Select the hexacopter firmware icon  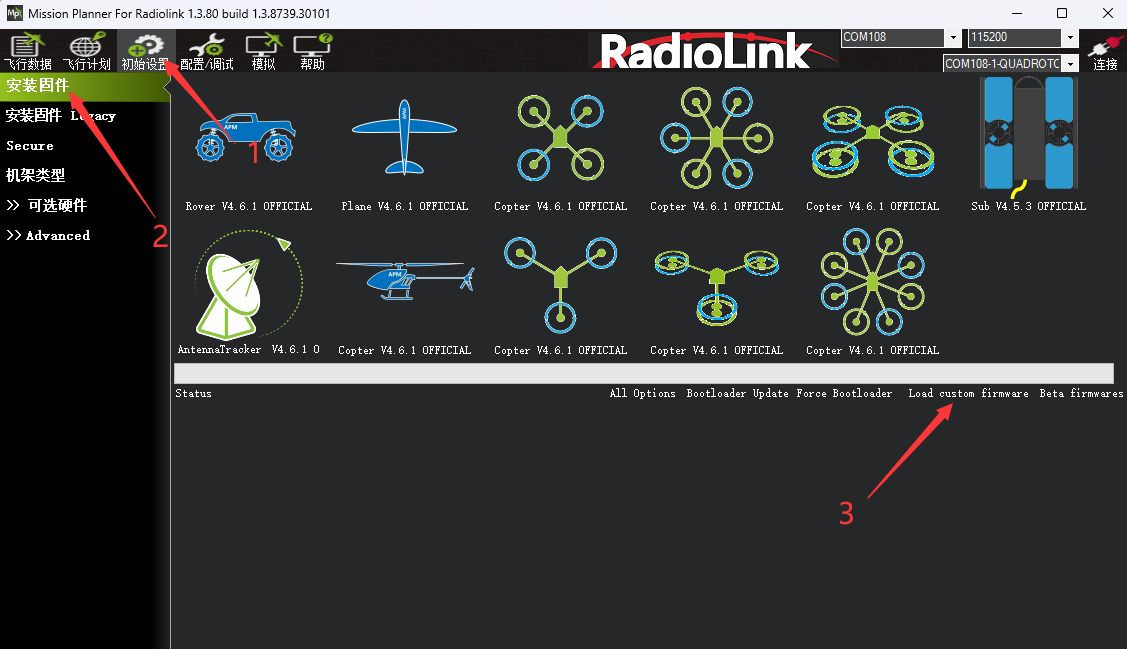(x=716, y=137)
